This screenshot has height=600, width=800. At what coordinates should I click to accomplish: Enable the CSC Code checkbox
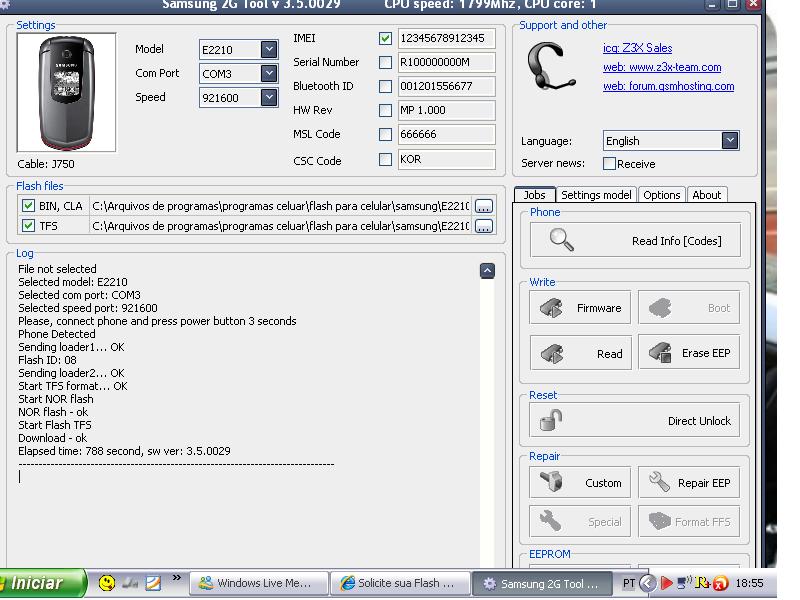[385, 159]
